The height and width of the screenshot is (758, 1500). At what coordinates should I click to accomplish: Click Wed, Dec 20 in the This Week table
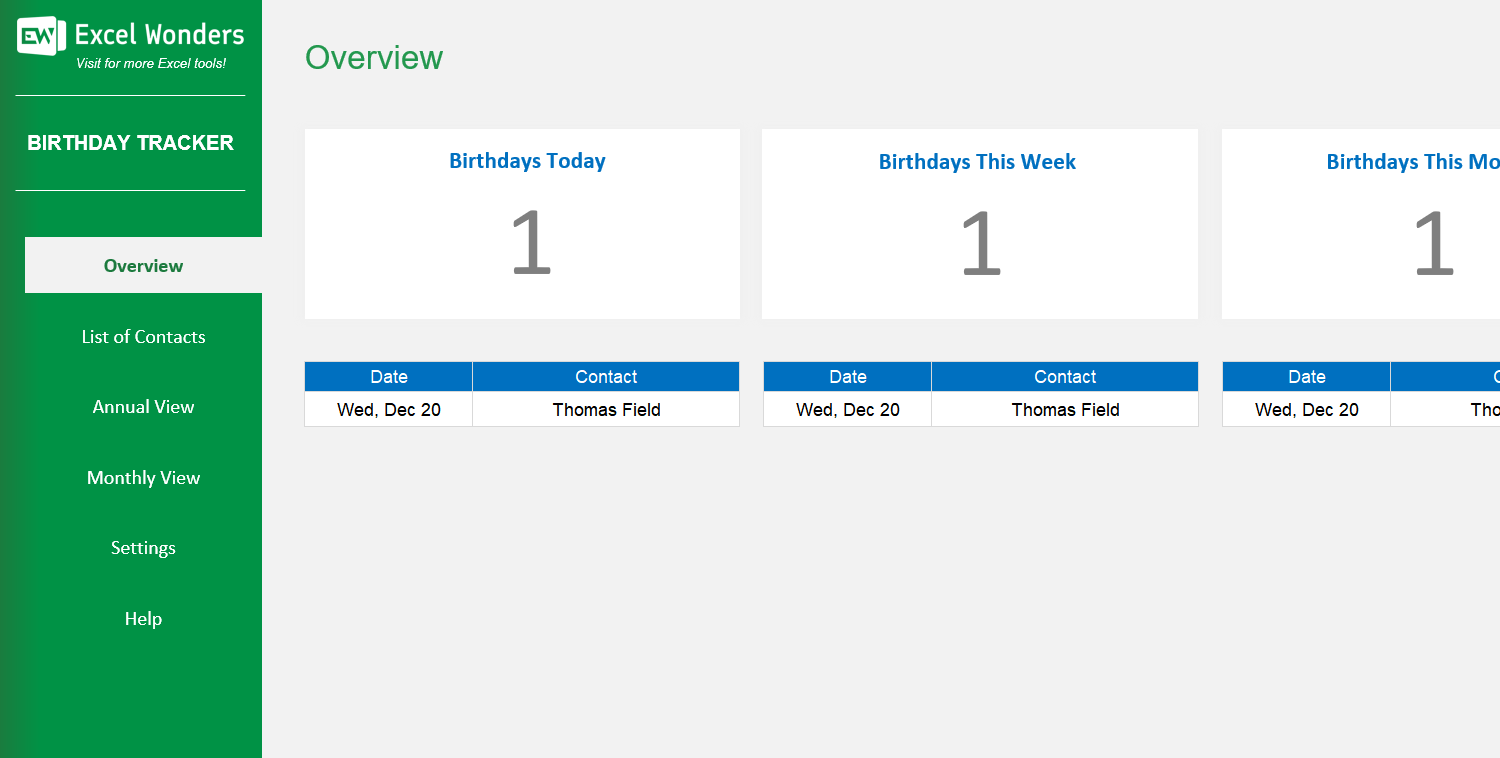(x=847, y=409)
